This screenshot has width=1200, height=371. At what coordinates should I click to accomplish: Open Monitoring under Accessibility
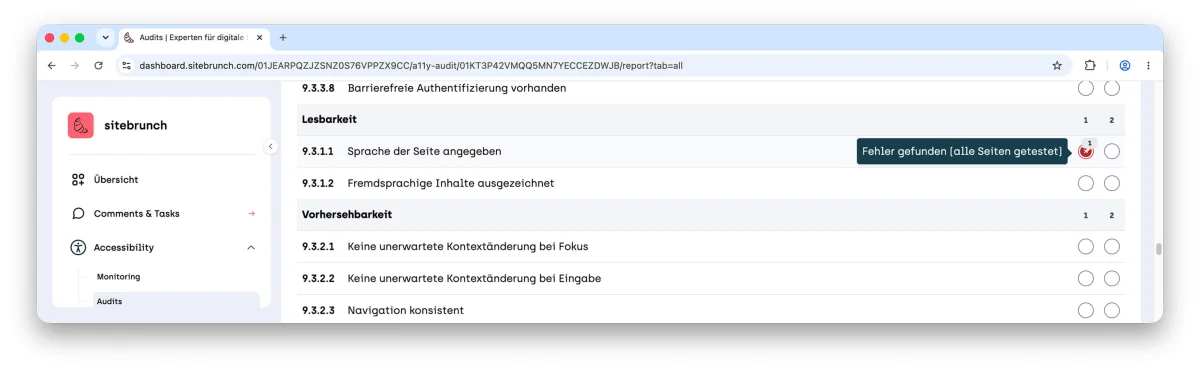(x=118, y=277)
